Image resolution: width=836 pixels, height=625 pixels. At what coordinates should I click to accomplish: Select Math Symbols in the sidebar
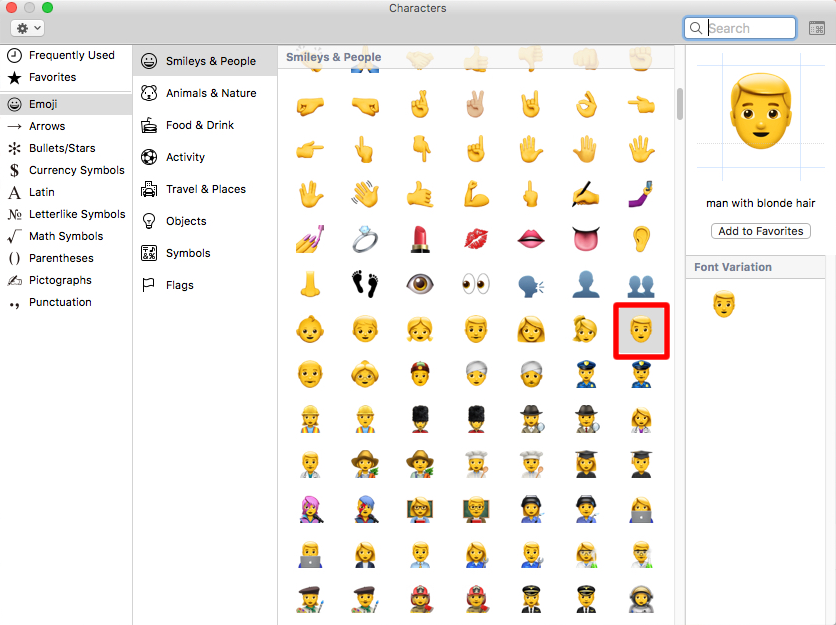pyautogui.click(x=66, y=236)
